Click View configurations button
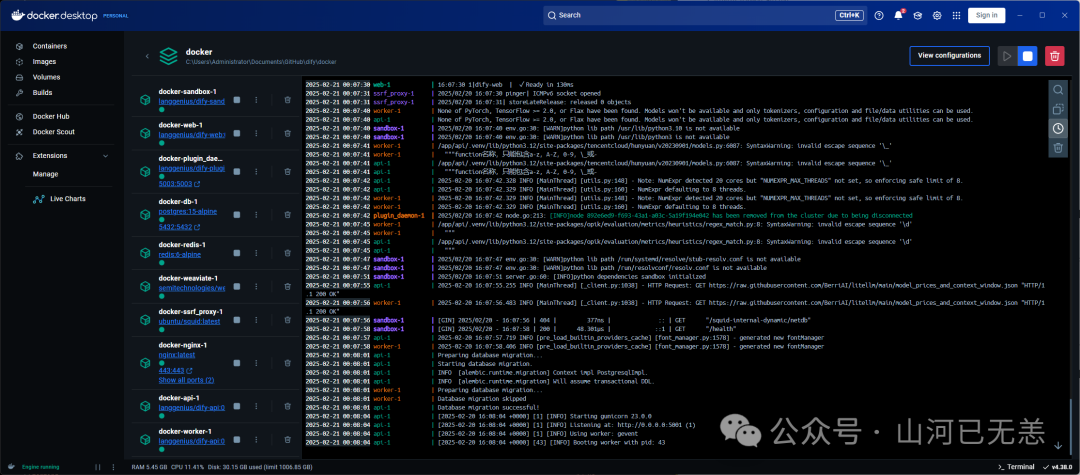Image resolution: width=1080 pixels, height=475 pixels. (x=949, y=56)
